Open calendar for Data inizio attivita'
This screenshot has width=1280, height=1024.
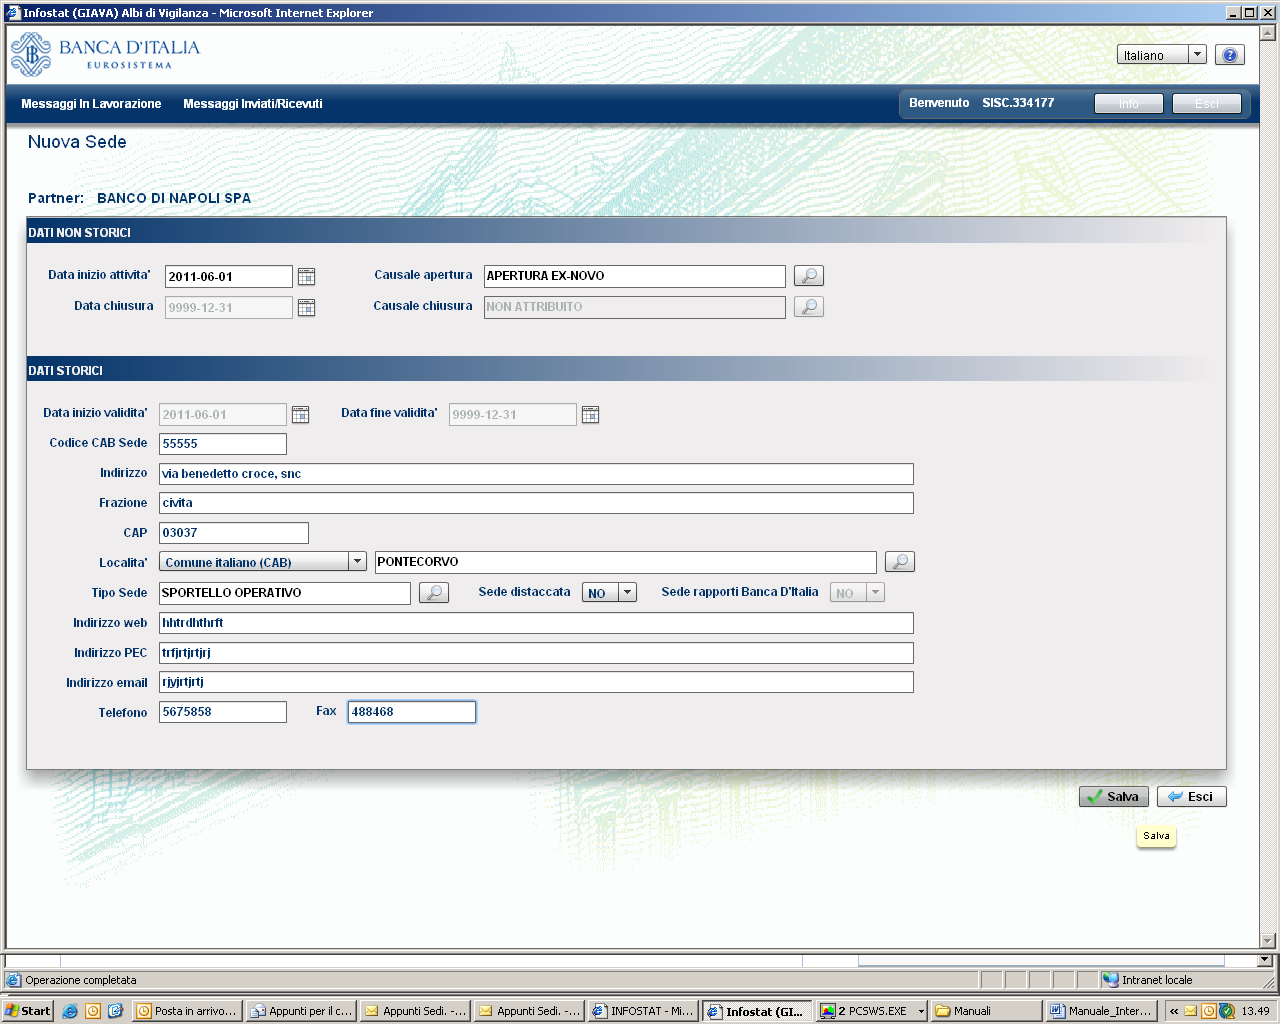click(x=307, y=277)
